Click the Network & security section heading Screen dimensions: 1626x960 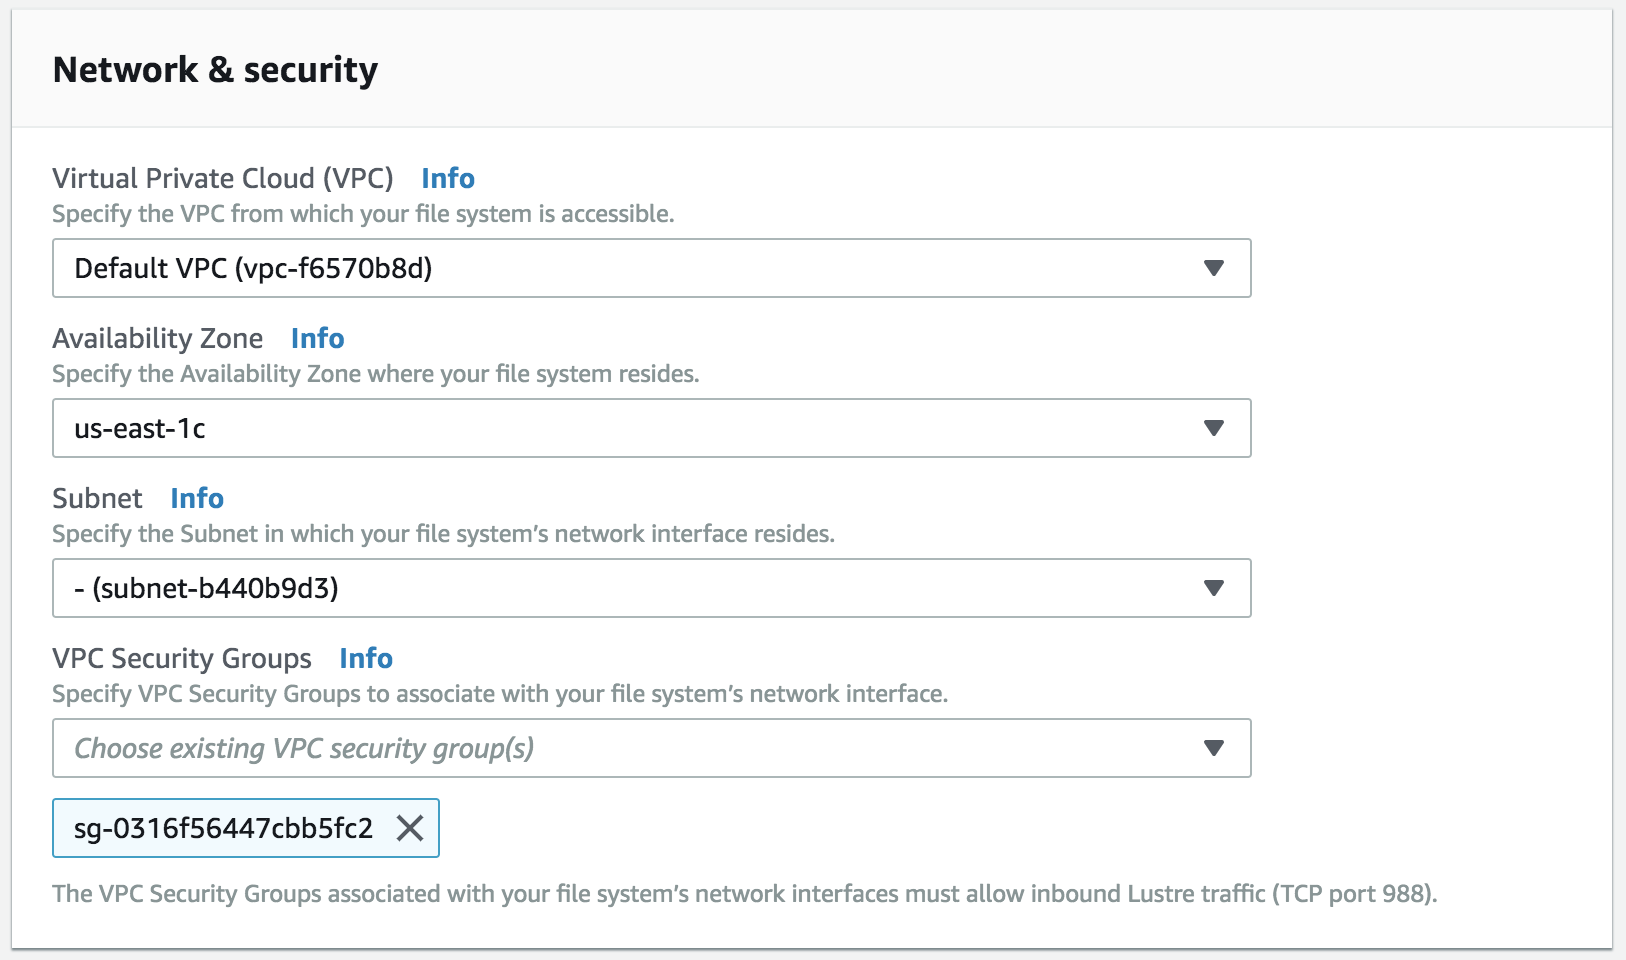pyautogui.click(x=215, y=70)
